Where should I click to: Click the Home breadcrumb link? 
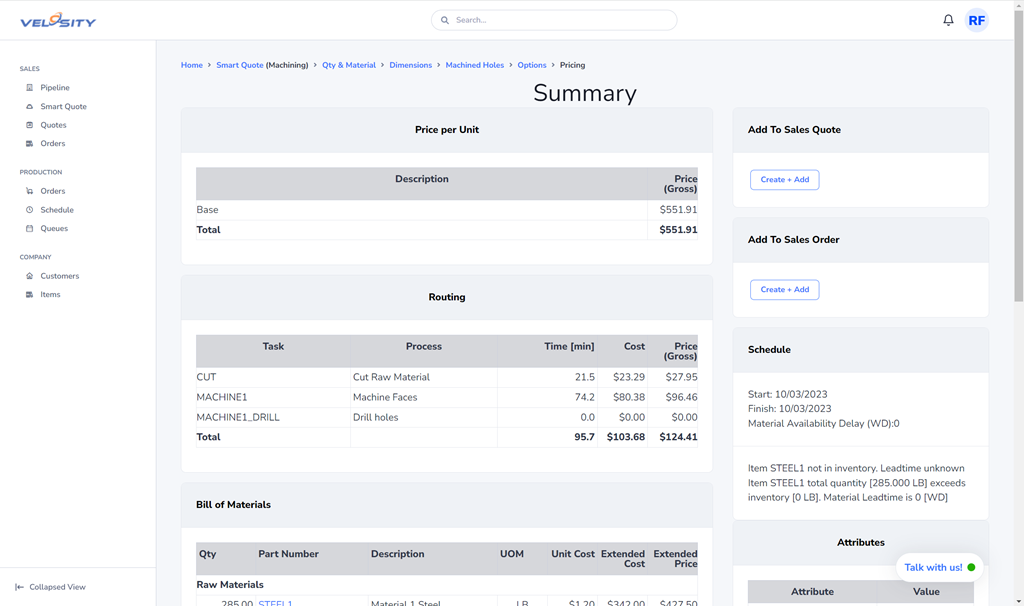(191, 65)
